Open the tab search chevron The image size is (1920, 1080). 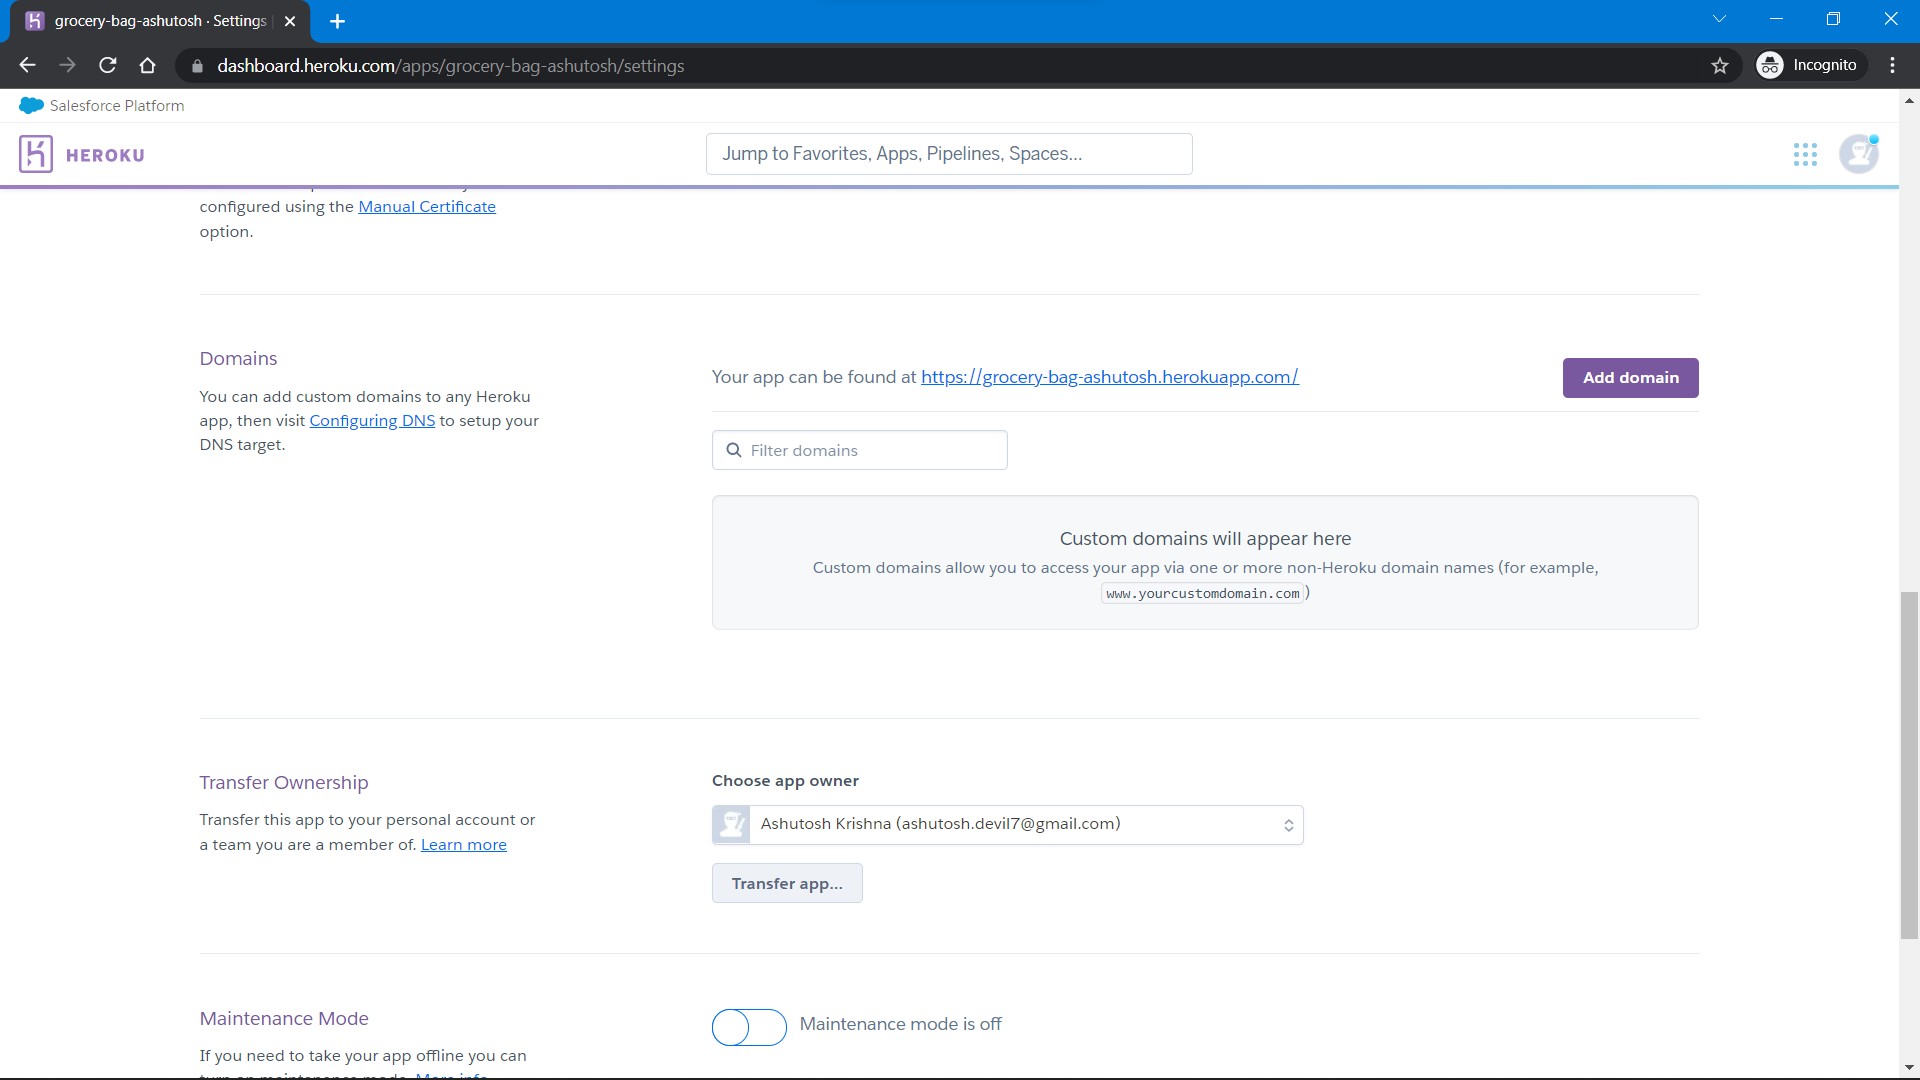(x=1719, y=19)
